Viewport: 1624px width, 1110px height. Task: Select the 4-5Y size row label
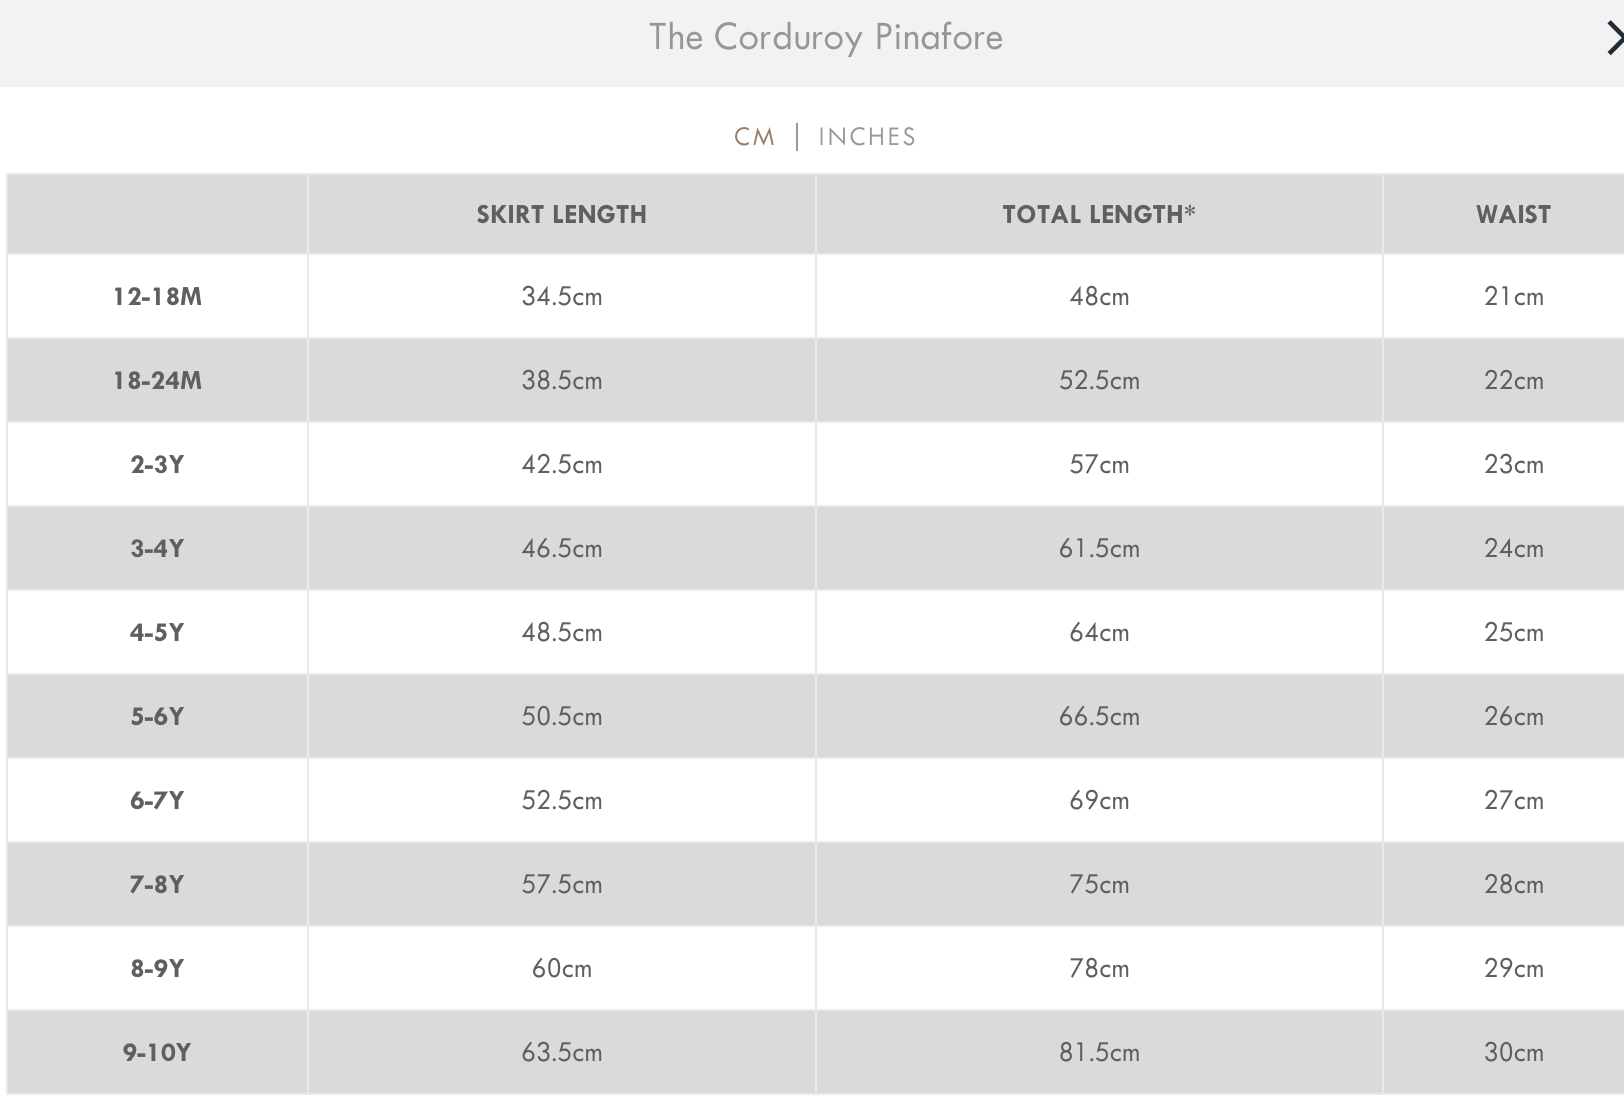point(157,632)
